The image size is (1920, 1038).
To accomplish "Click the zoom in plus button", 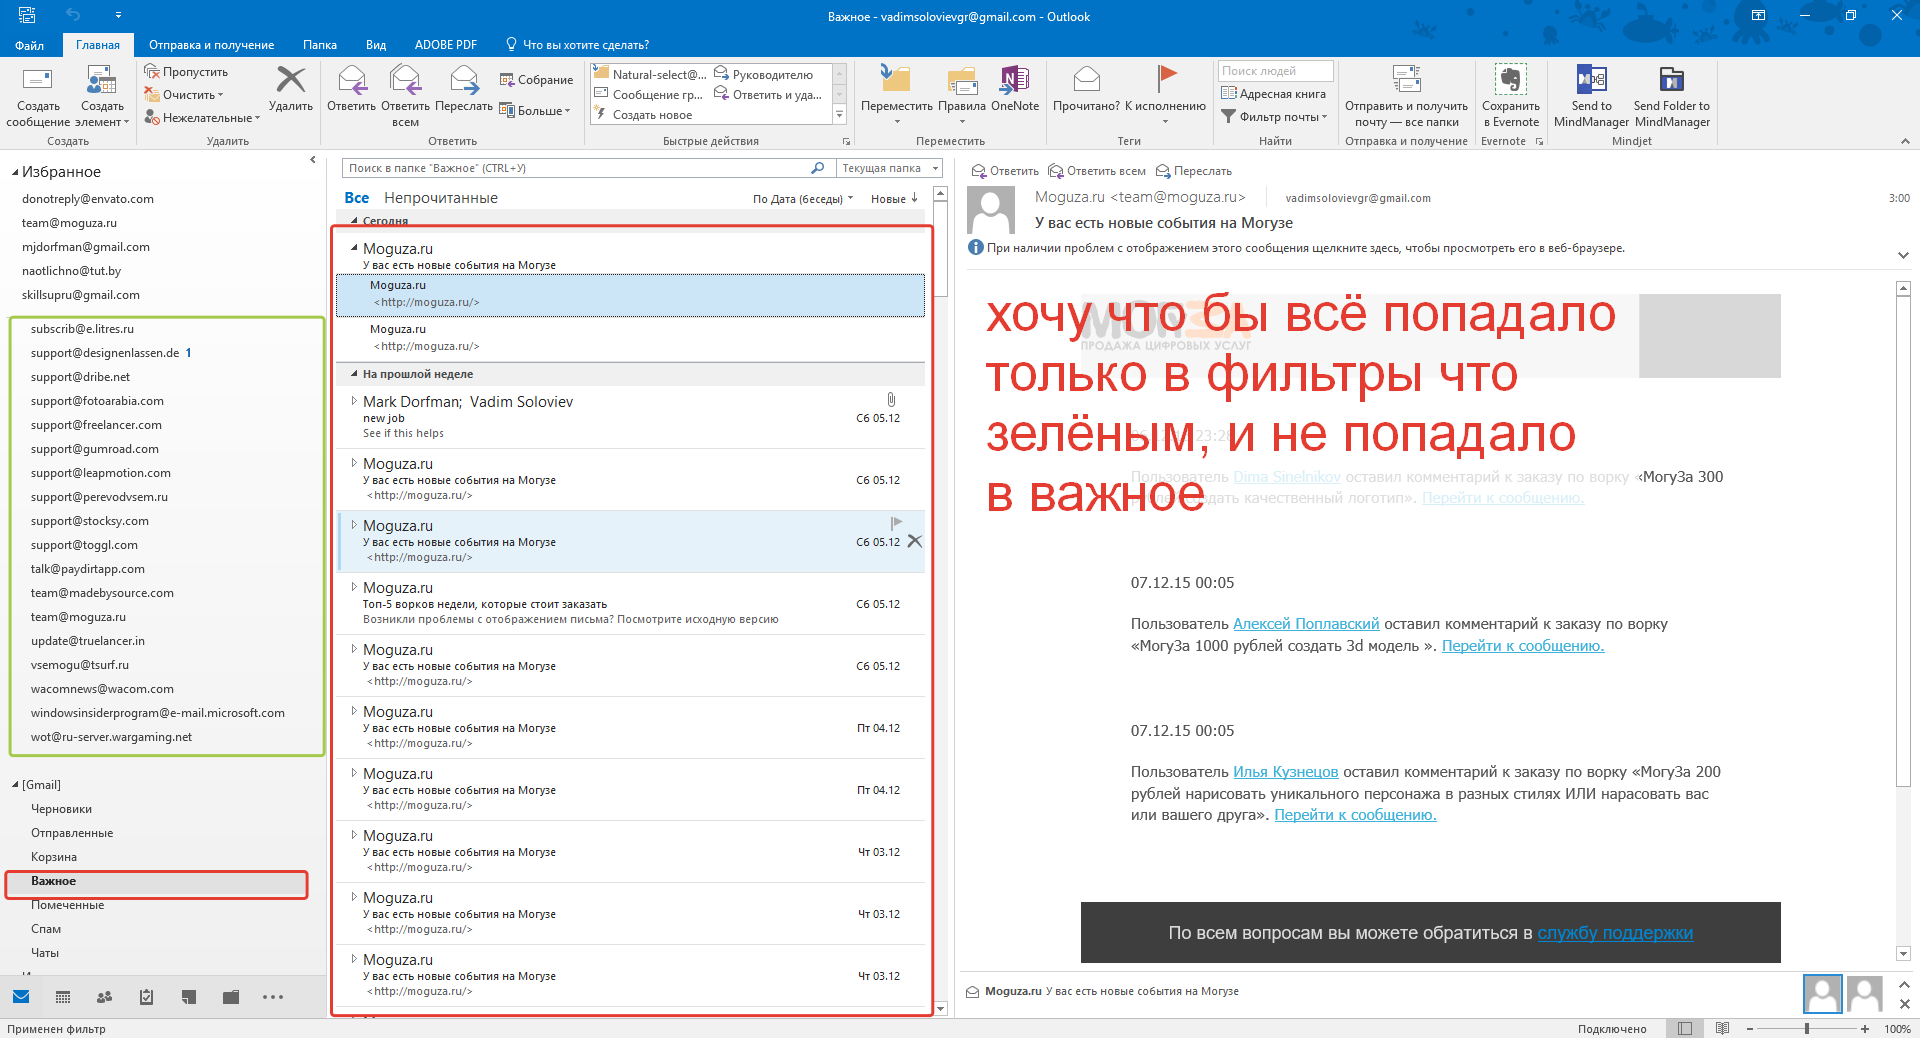I will [x=1865, y=1028].
